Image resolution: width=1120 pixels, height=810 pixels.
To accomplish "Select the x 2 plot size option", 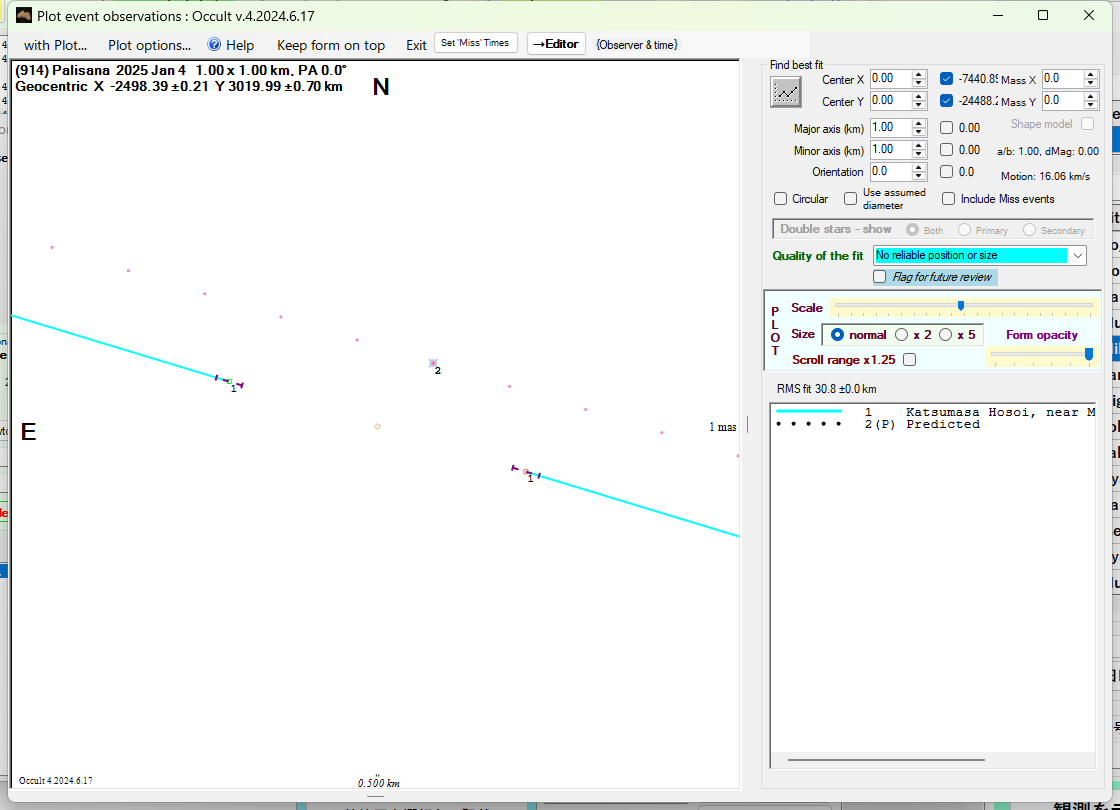I will (x=902, y=335).
